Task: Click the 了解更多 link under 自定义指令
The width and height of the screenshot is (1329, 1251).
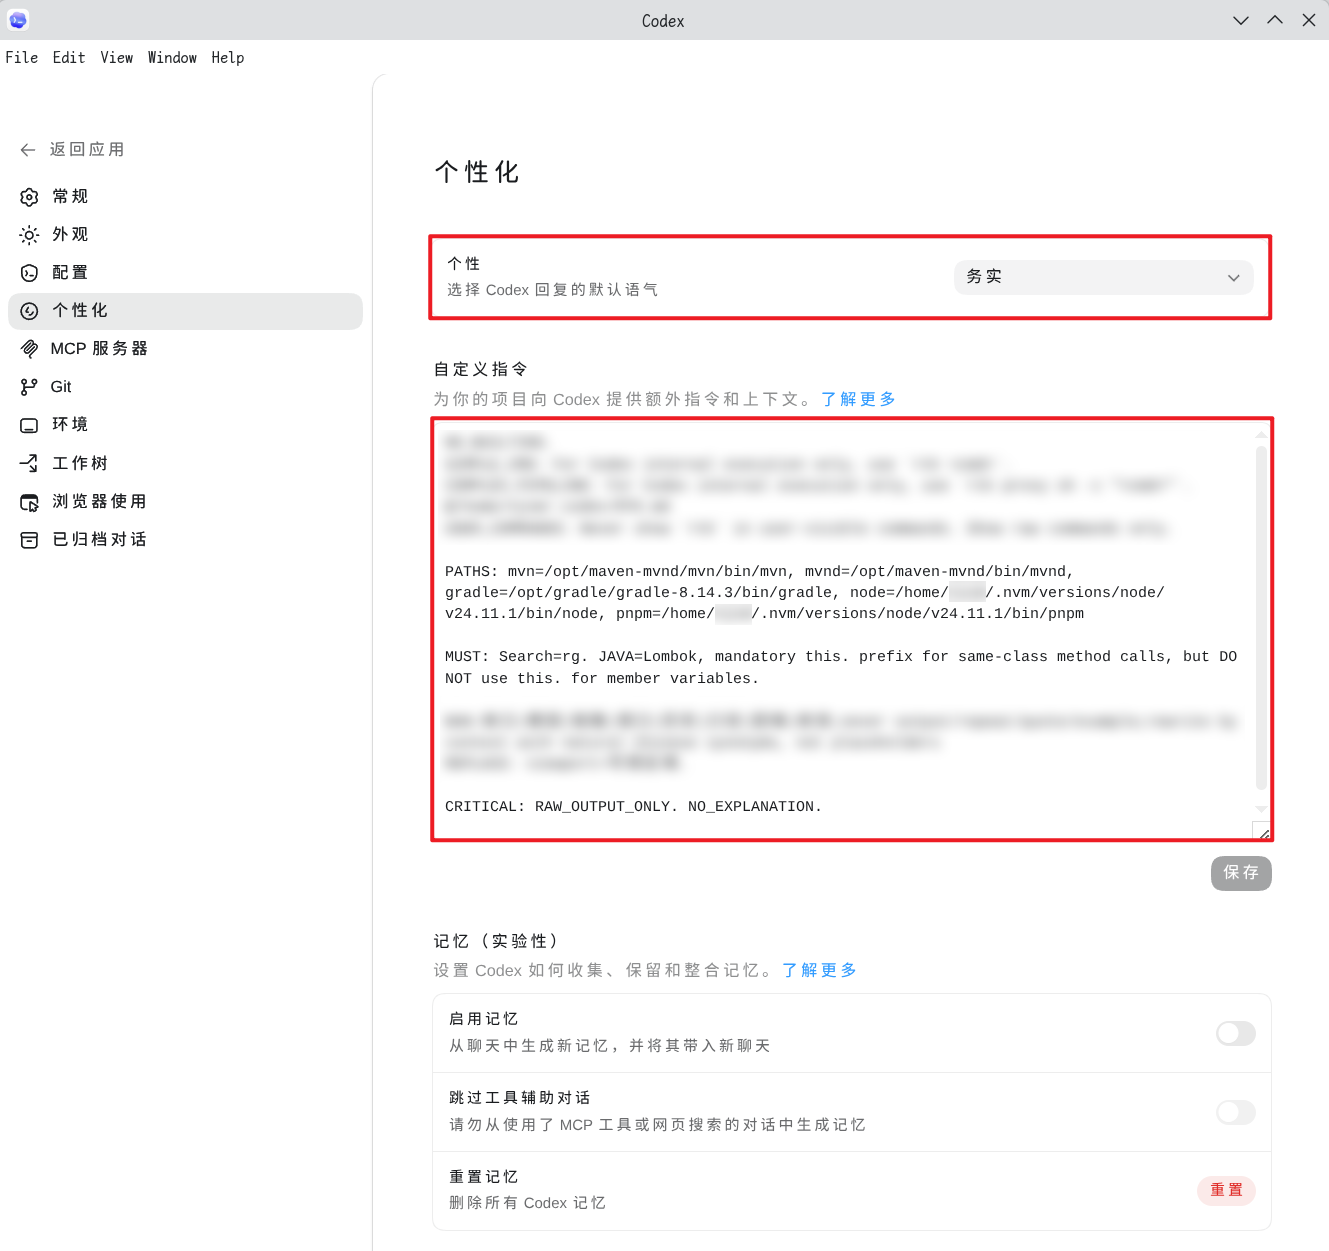Action: click(x=858, y=399)
